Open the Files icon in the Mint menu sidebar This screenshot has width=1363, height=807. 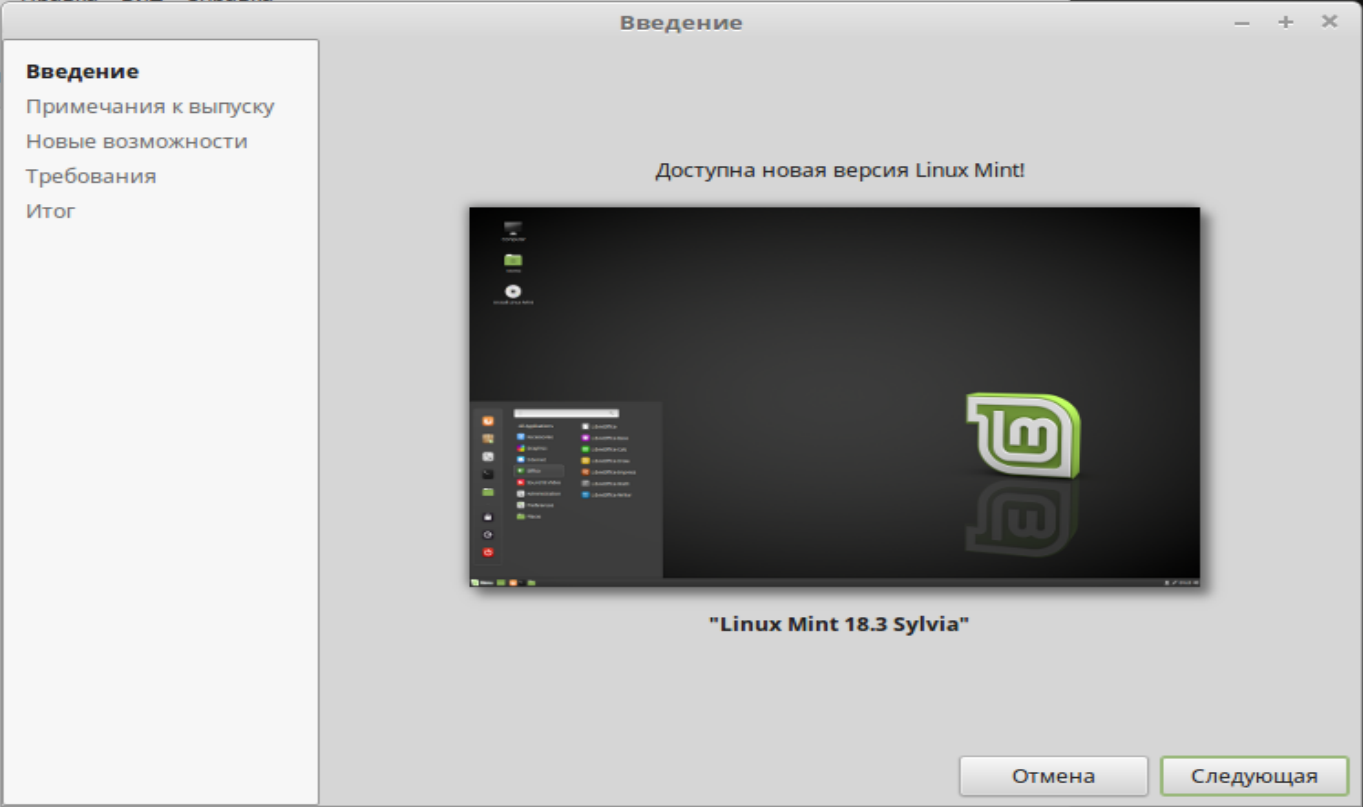[x=487, y=492]
